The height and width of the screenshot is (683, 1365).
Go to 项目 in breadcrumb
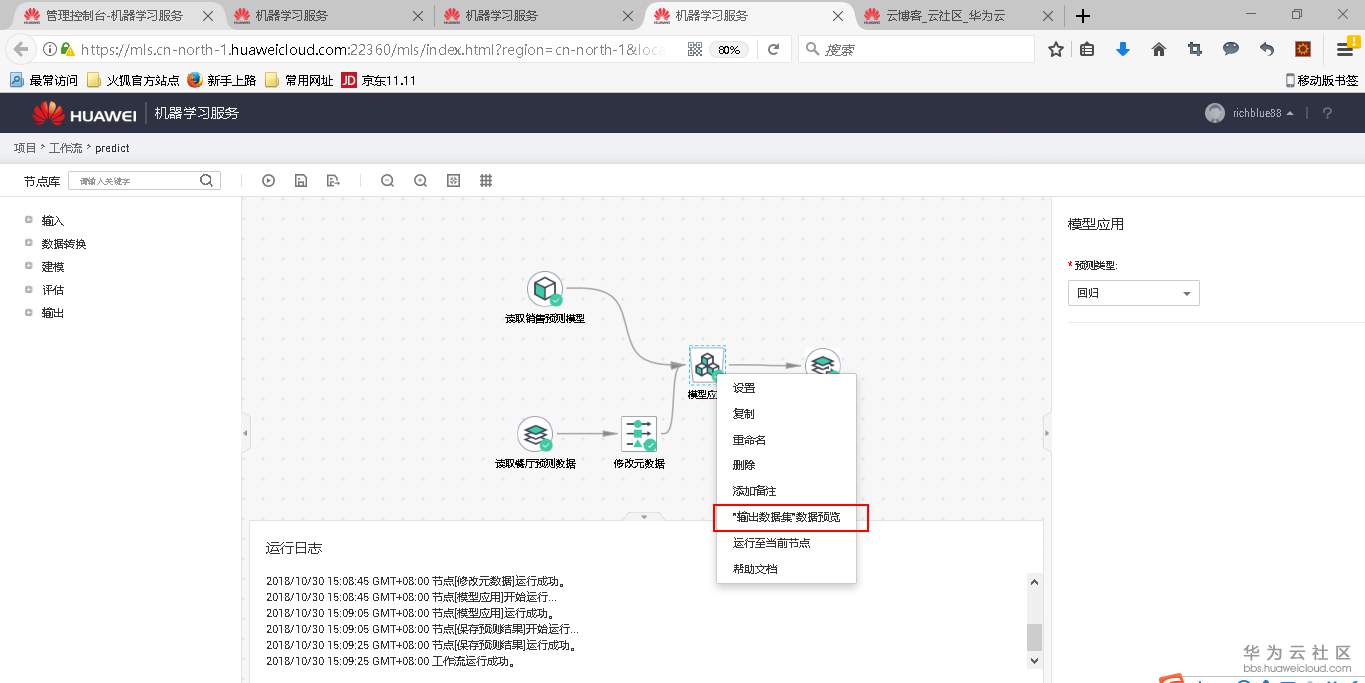tap(25, 148)
